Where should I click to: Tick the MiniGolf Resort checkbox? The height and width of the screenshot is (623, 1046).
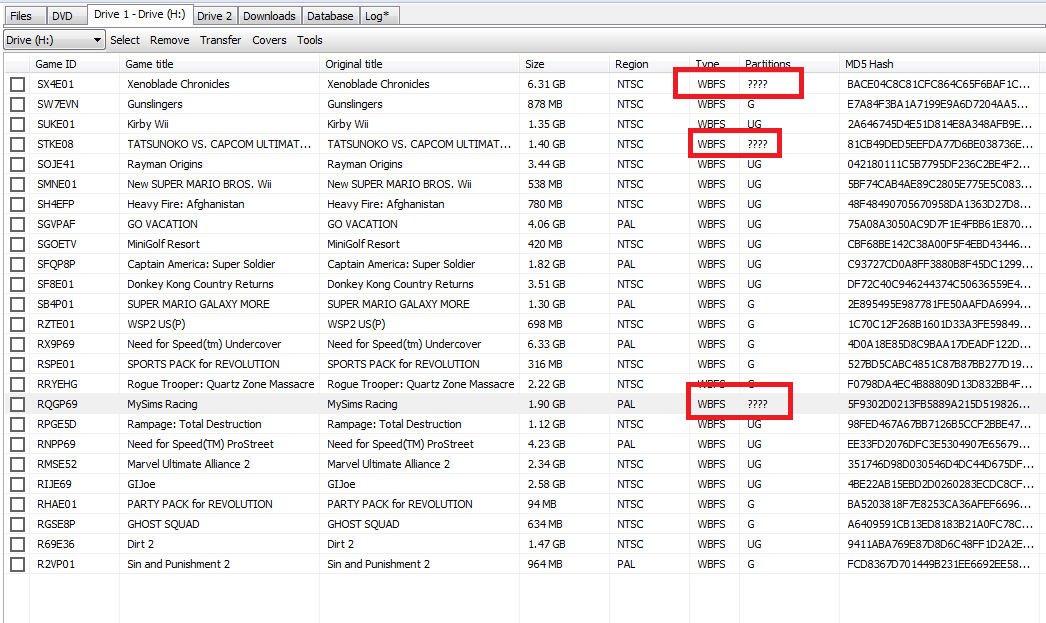point(17,244)
